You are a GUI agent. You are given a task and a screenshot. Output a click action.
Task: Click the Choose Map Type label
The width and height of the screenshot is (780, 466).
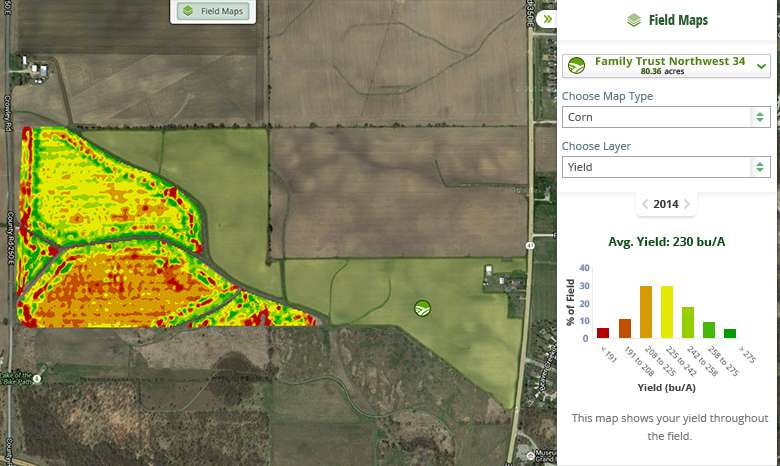tap(607, 96)
